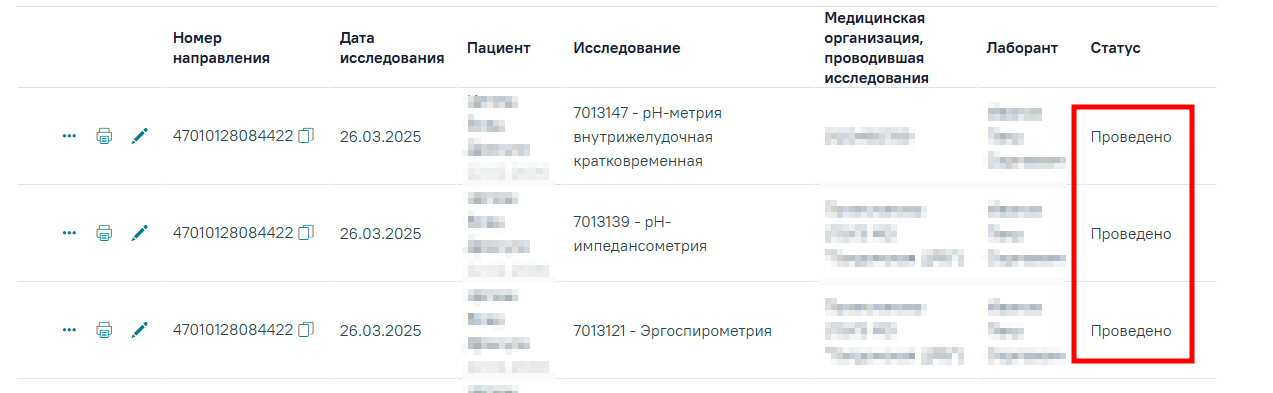Image resolution: width=1273 pixels, height=393 pixels.
Task: Copy the referral number in the pH-импедансометрия row
Action: 306,233
